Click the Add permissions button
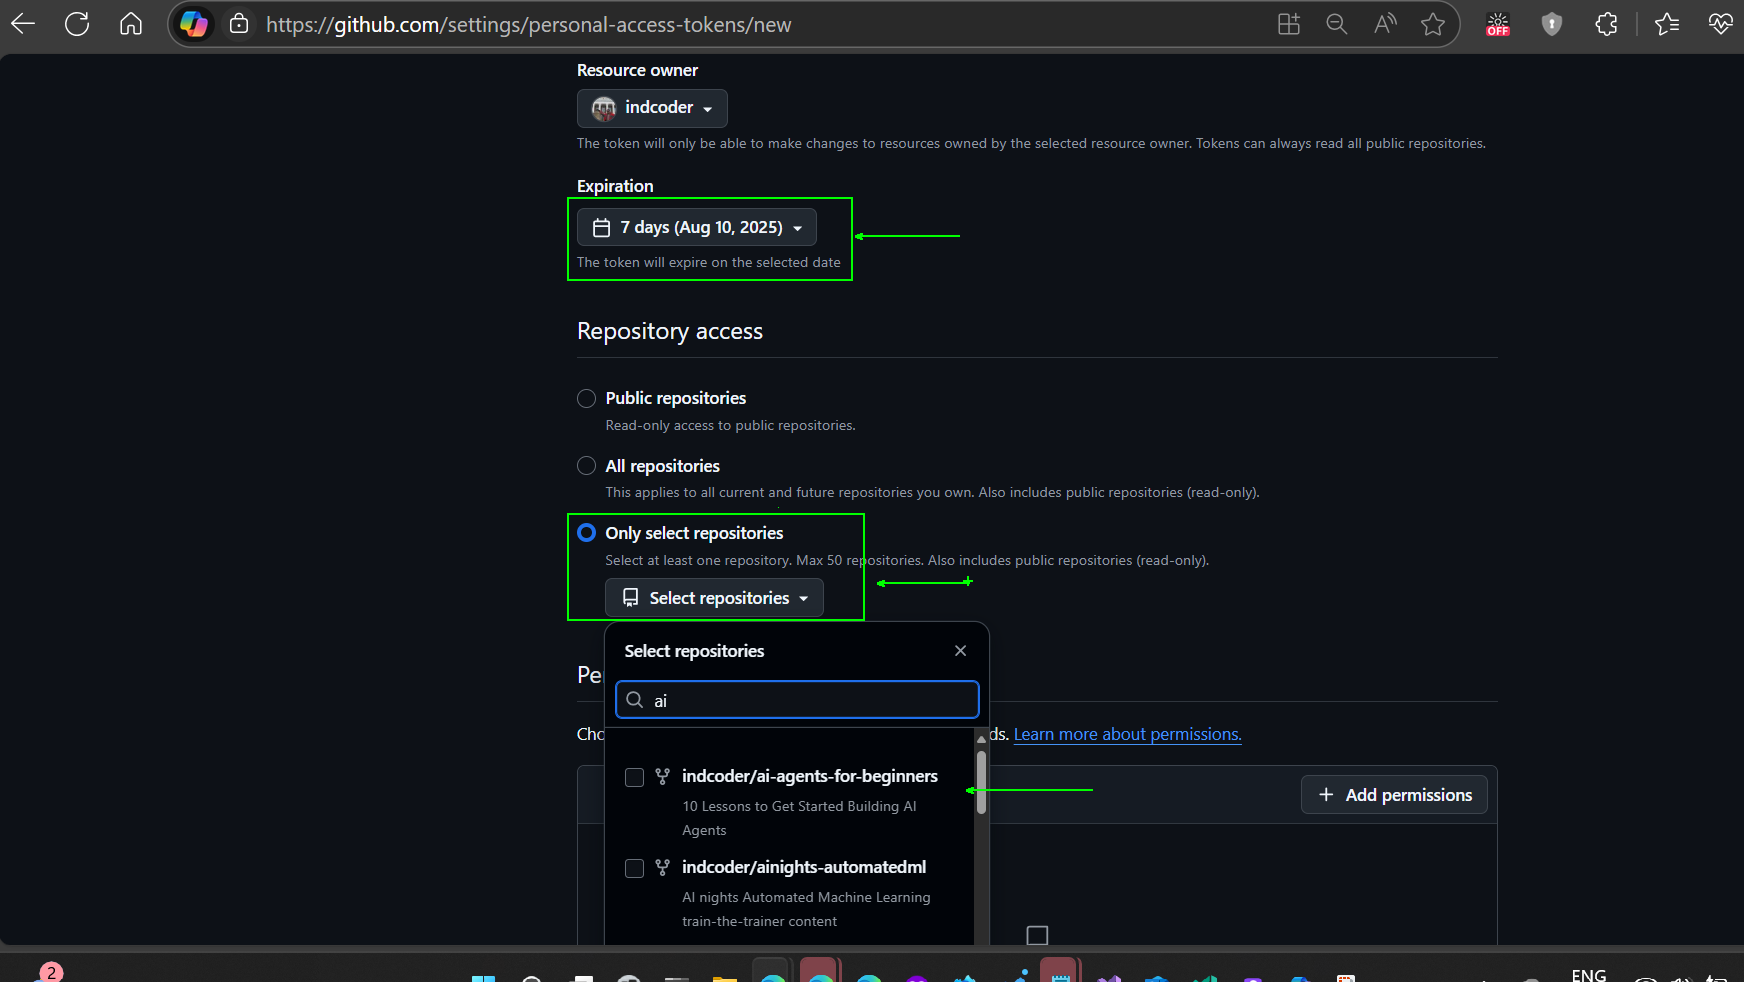 (1393, 794)
